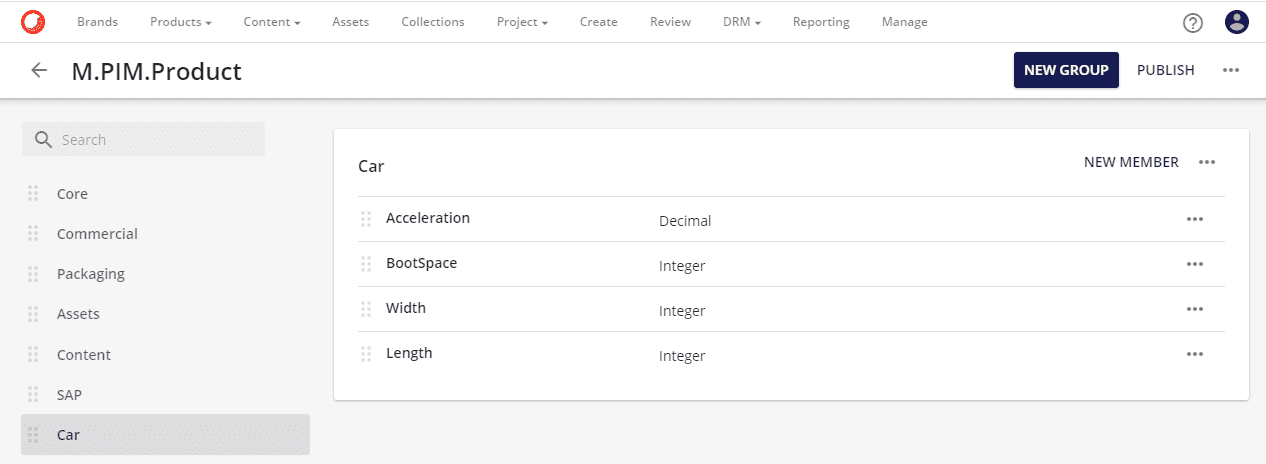Click the Length member name

[409, 353]
